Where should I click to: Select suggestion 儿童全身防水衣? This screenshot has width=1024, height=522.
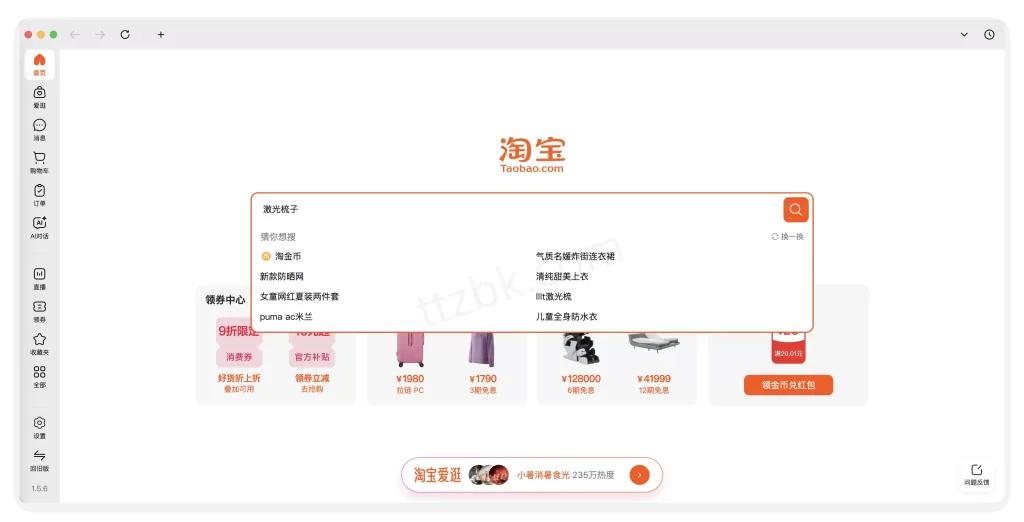(x=567, y=317)
